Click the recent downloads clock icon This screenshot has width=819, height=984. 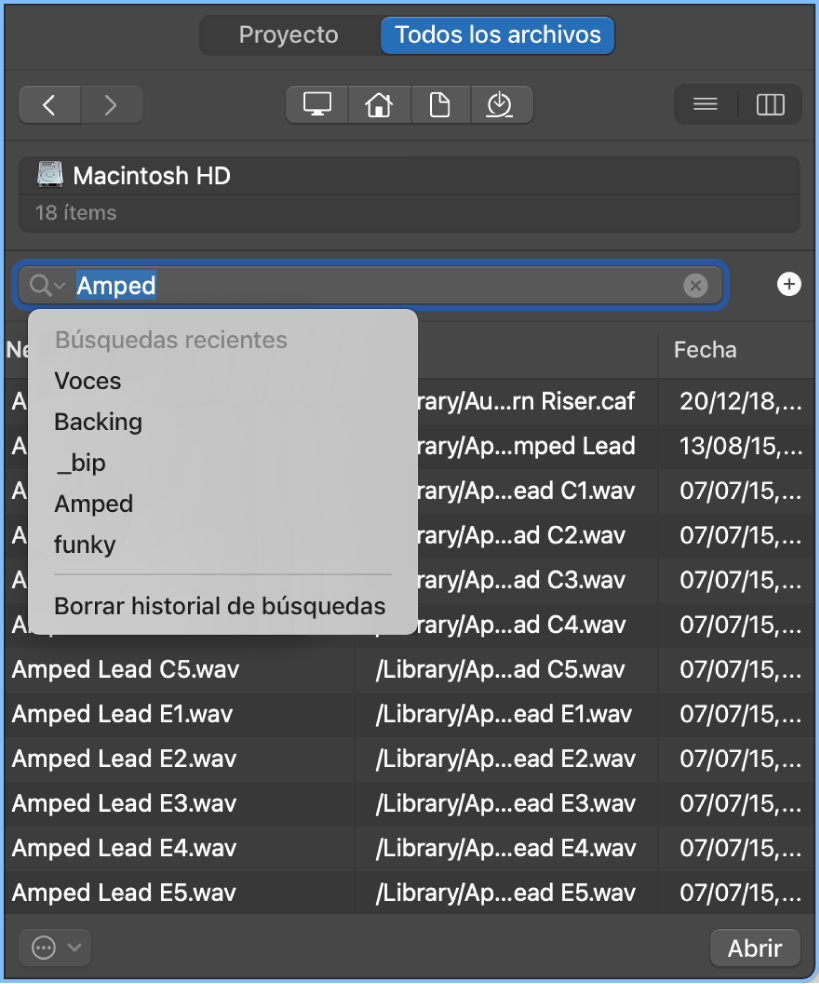pos(500,105)
